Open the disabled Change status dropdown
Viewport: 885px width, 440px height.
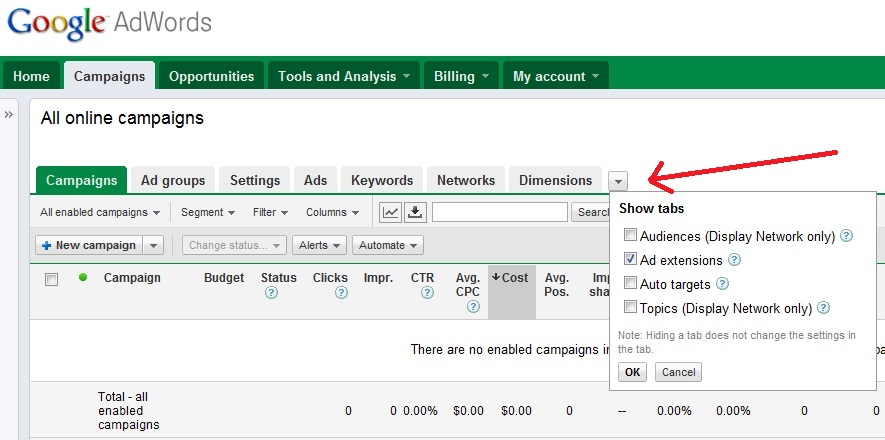click(234, 245)
